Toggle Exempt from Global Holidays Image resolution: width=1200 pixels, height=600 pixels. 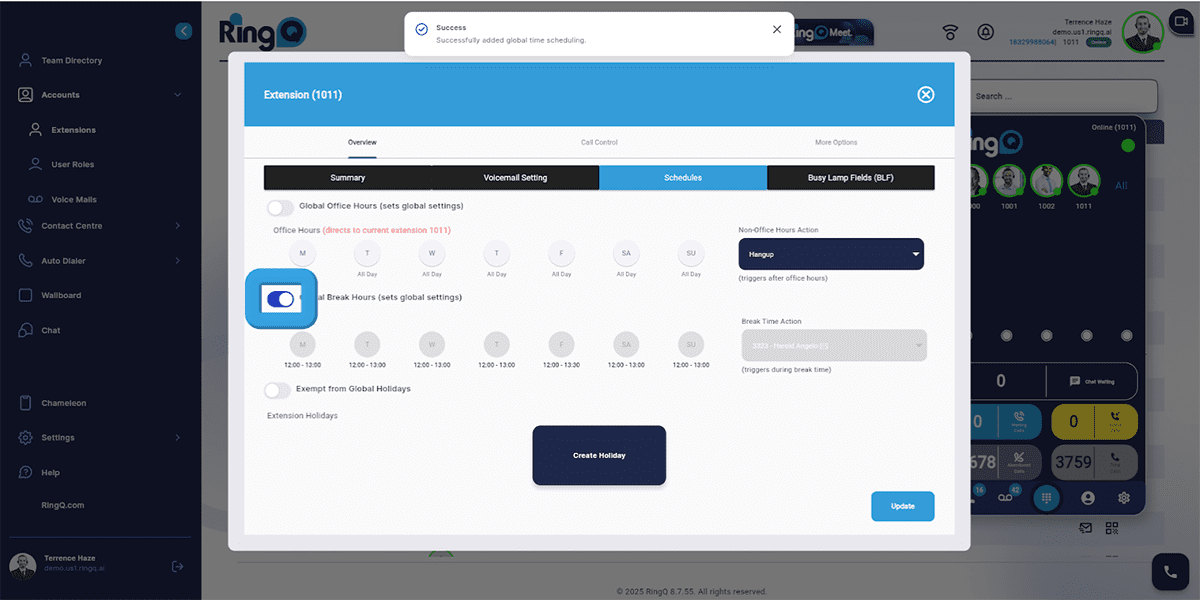[x=277, y=389]
